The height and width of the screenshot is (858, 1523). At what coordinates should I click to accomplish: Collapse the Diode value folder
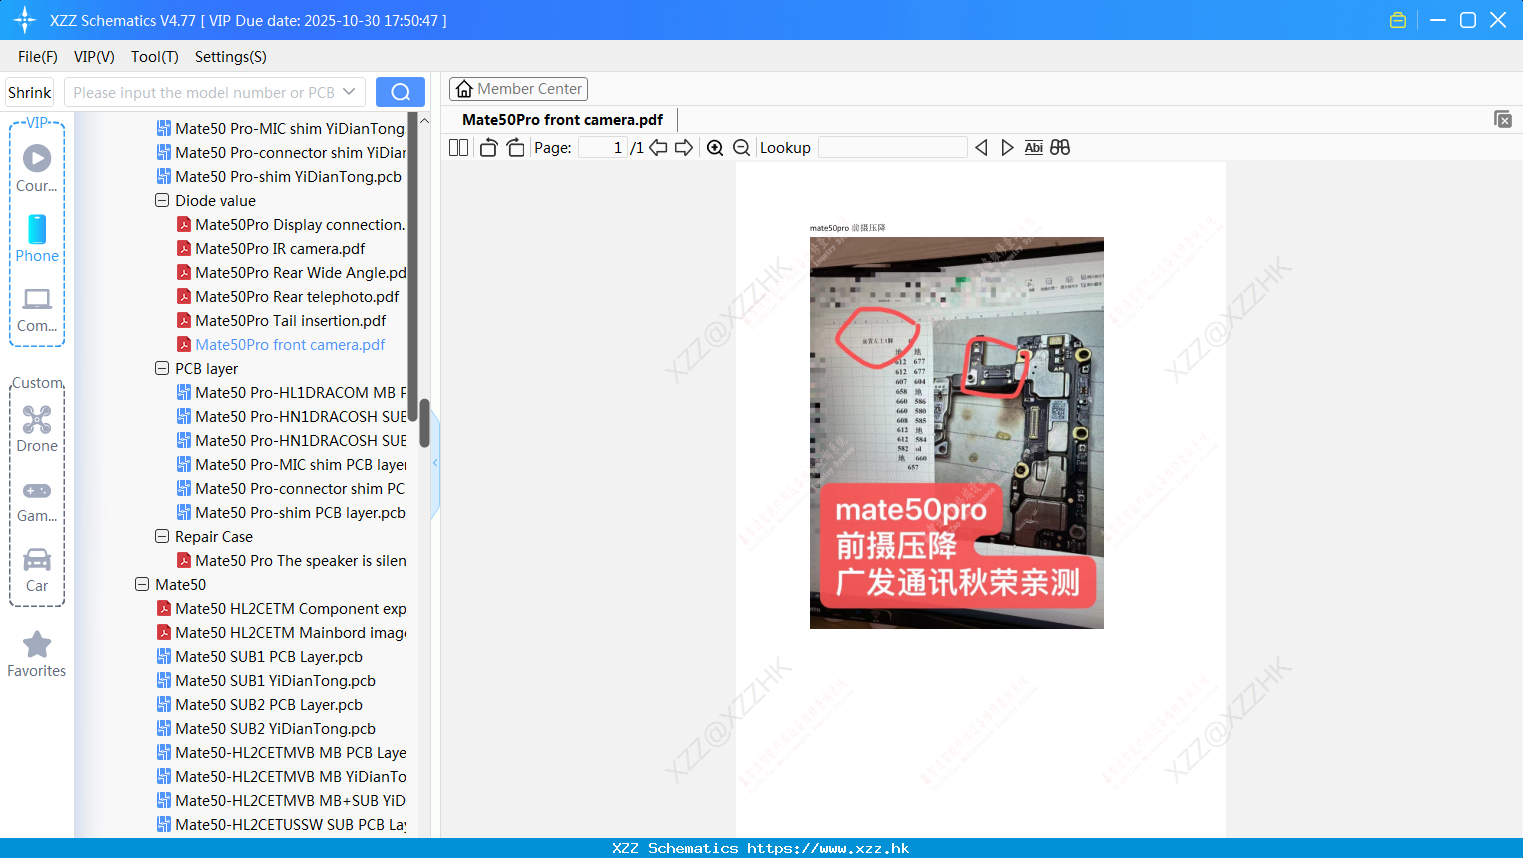point(162,200)
